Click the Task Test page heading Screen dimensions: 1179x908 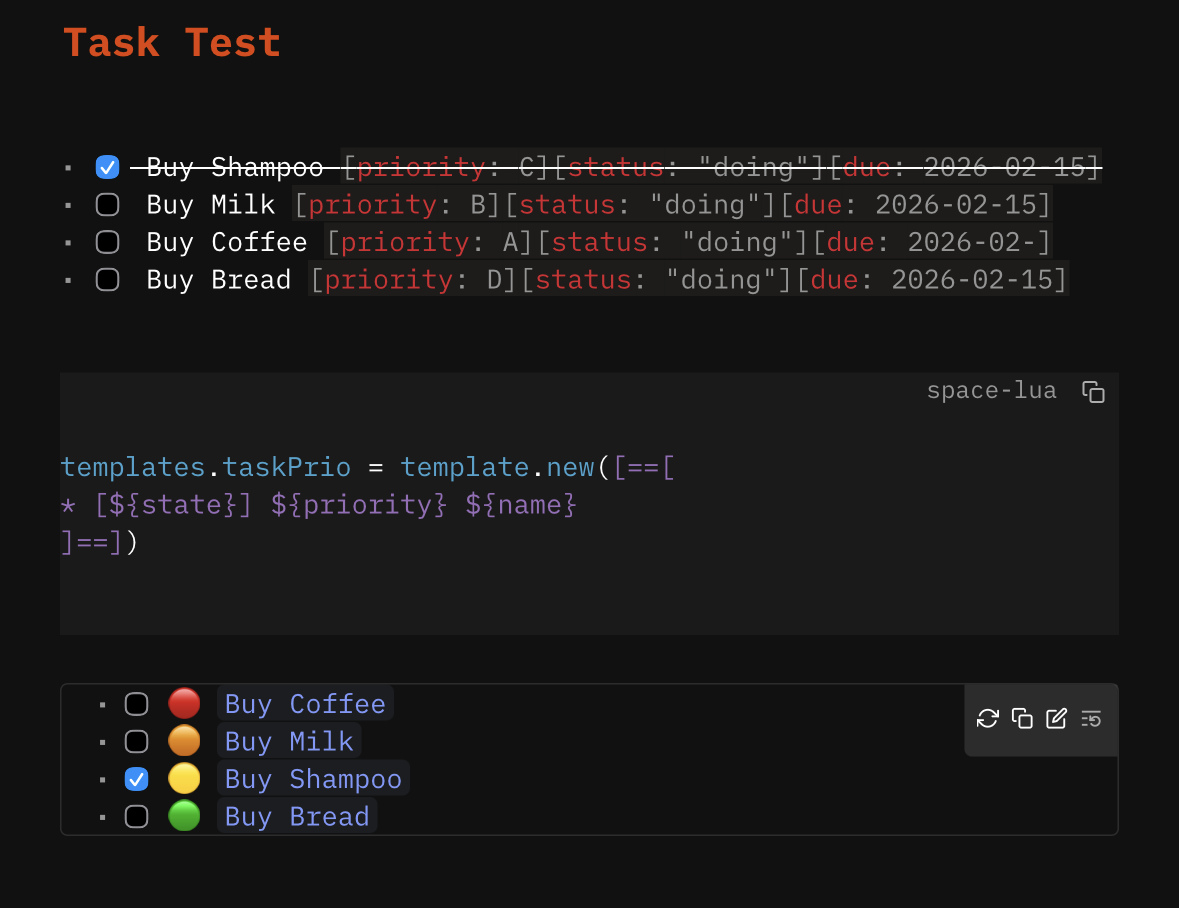click(x=172, y=43)
